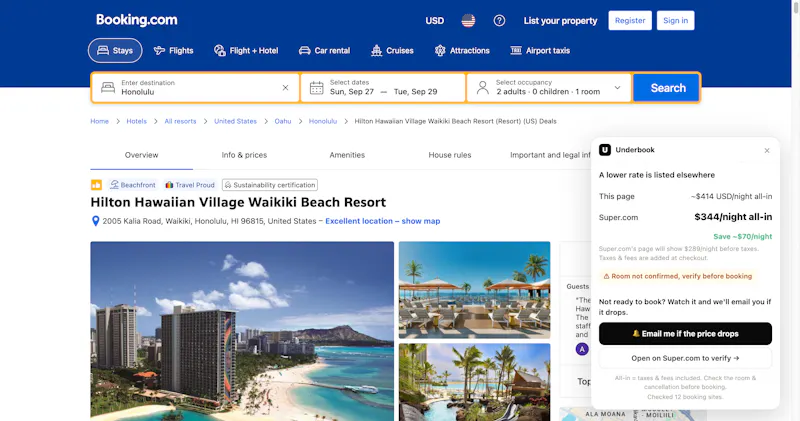800x421 pixels.
Task: Click the Booking.com logo
Action: click(x=136, y=20)
